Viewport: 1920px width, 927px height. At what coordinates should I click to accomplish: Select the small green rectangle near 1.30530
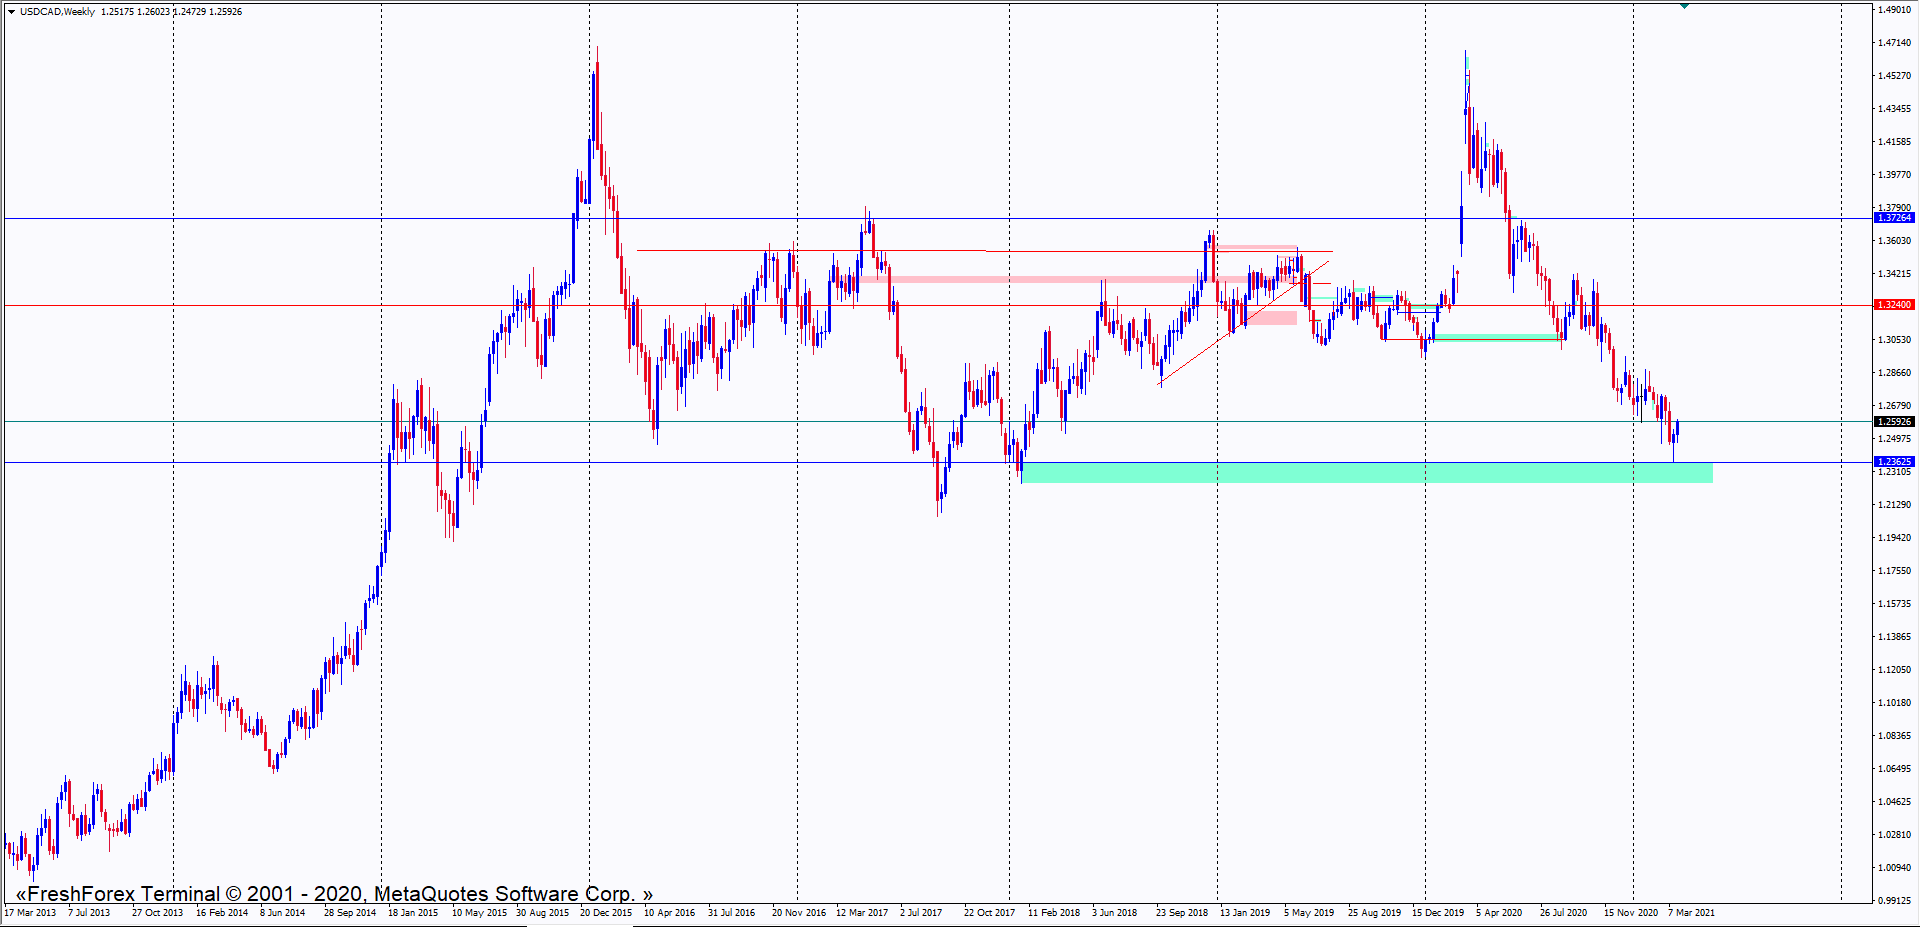coord(1498,338)
